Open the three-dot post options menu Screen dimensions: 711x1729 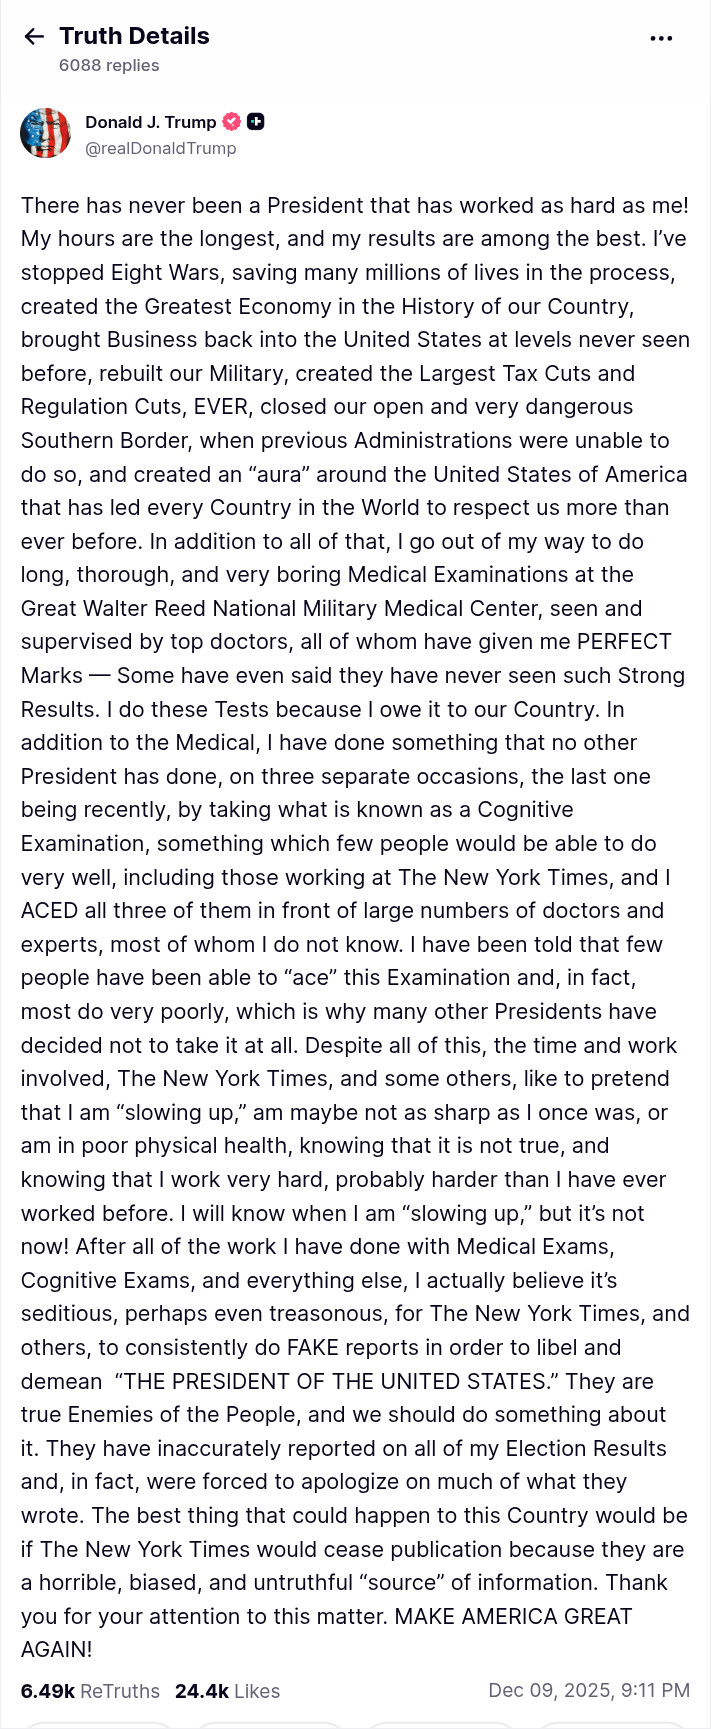pyautogui.click(x=661, y=38)
